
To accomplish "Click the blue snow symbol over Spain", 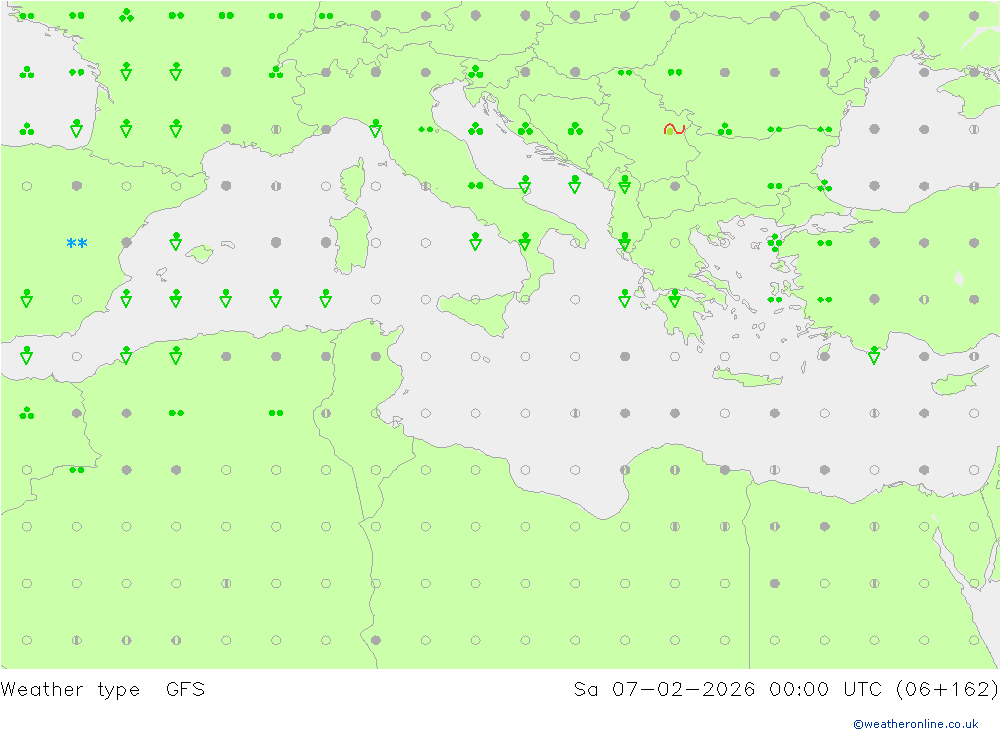I will coord(77,243).
